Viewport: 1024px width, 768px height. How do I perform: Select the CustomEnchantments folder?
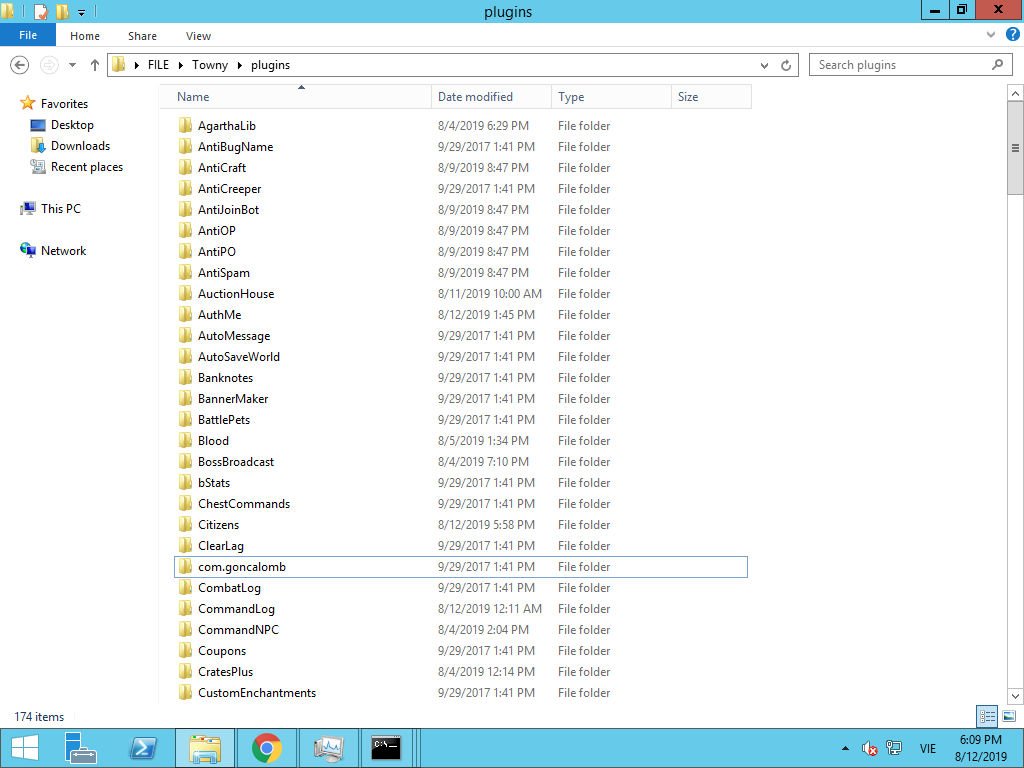click(460, 693)
